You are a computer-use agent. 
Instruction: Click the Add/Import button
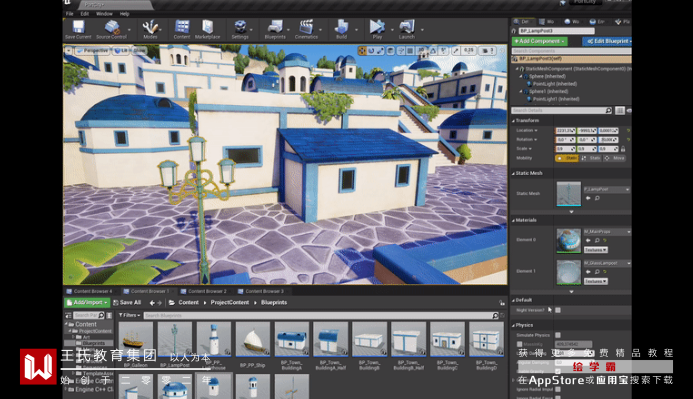pos(87,303)
